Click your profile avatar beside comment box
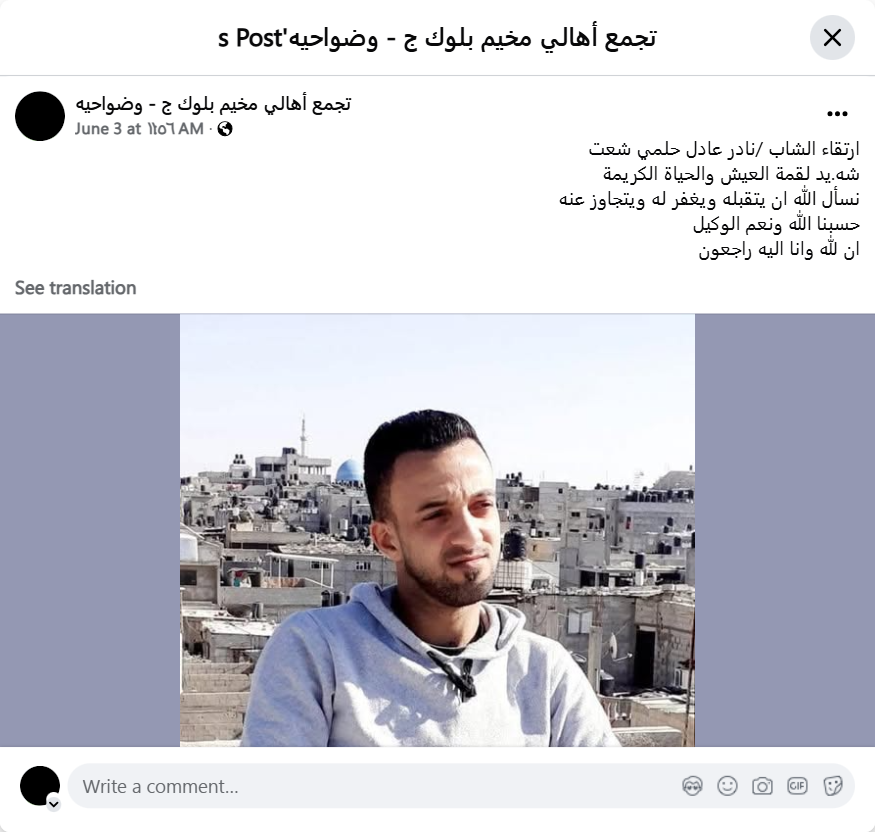The height and width of the screenshot is (832, 875). 40,786
